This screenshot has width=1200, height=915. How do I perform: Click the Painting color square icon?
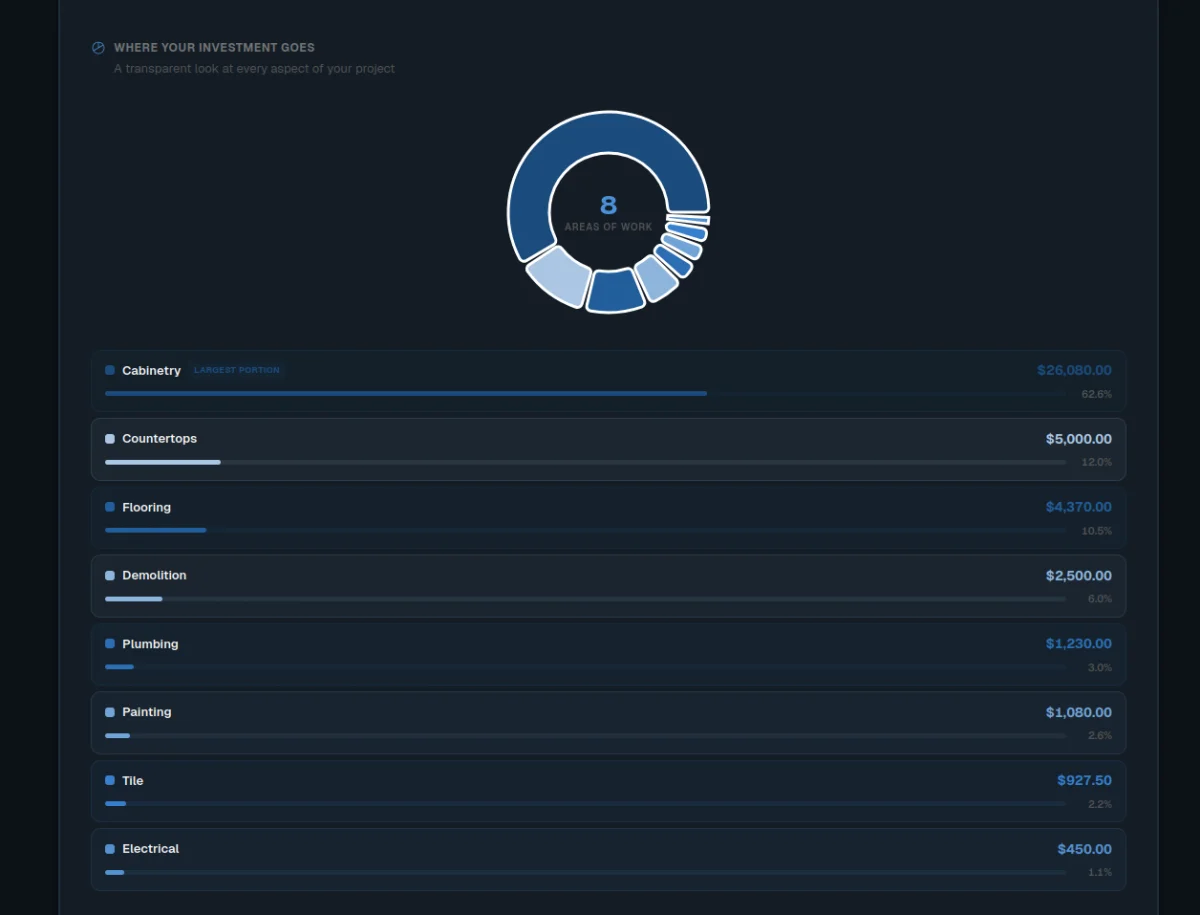pyautogui.click(x=110, y=712)
